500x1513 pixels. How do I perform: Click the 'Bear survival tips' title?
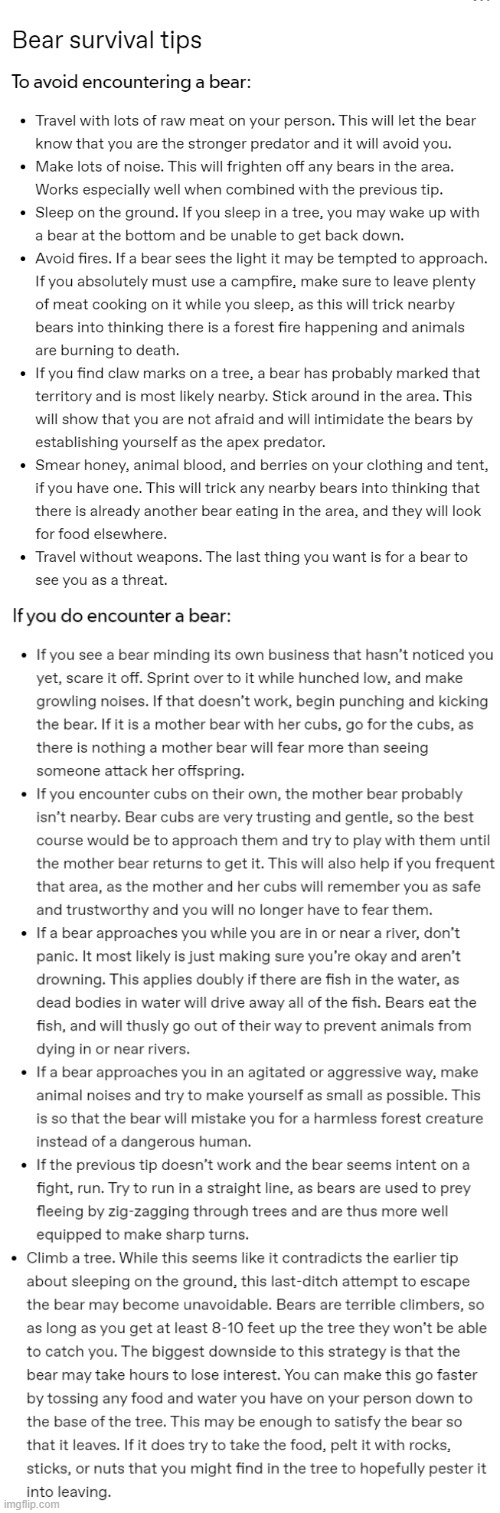coord(107,41)
